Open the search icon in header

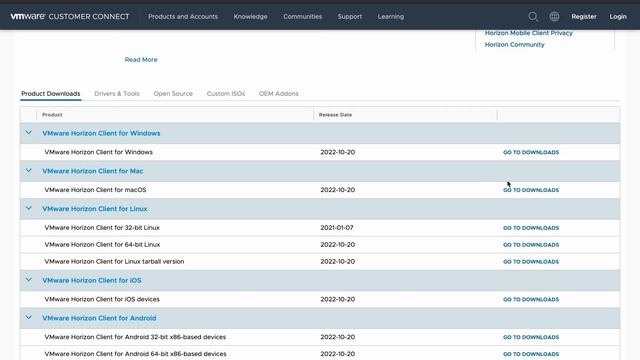tap(533, 16)
